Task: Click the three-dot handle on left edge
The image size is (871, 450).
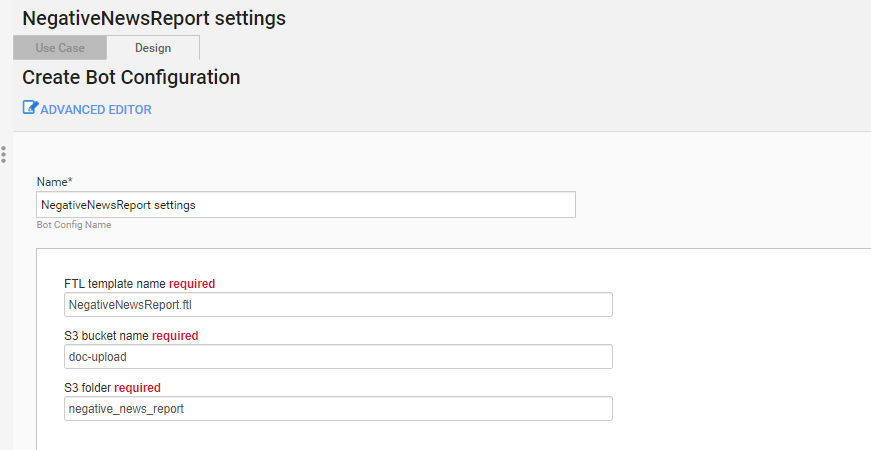Action: click(x=3, y=154)
